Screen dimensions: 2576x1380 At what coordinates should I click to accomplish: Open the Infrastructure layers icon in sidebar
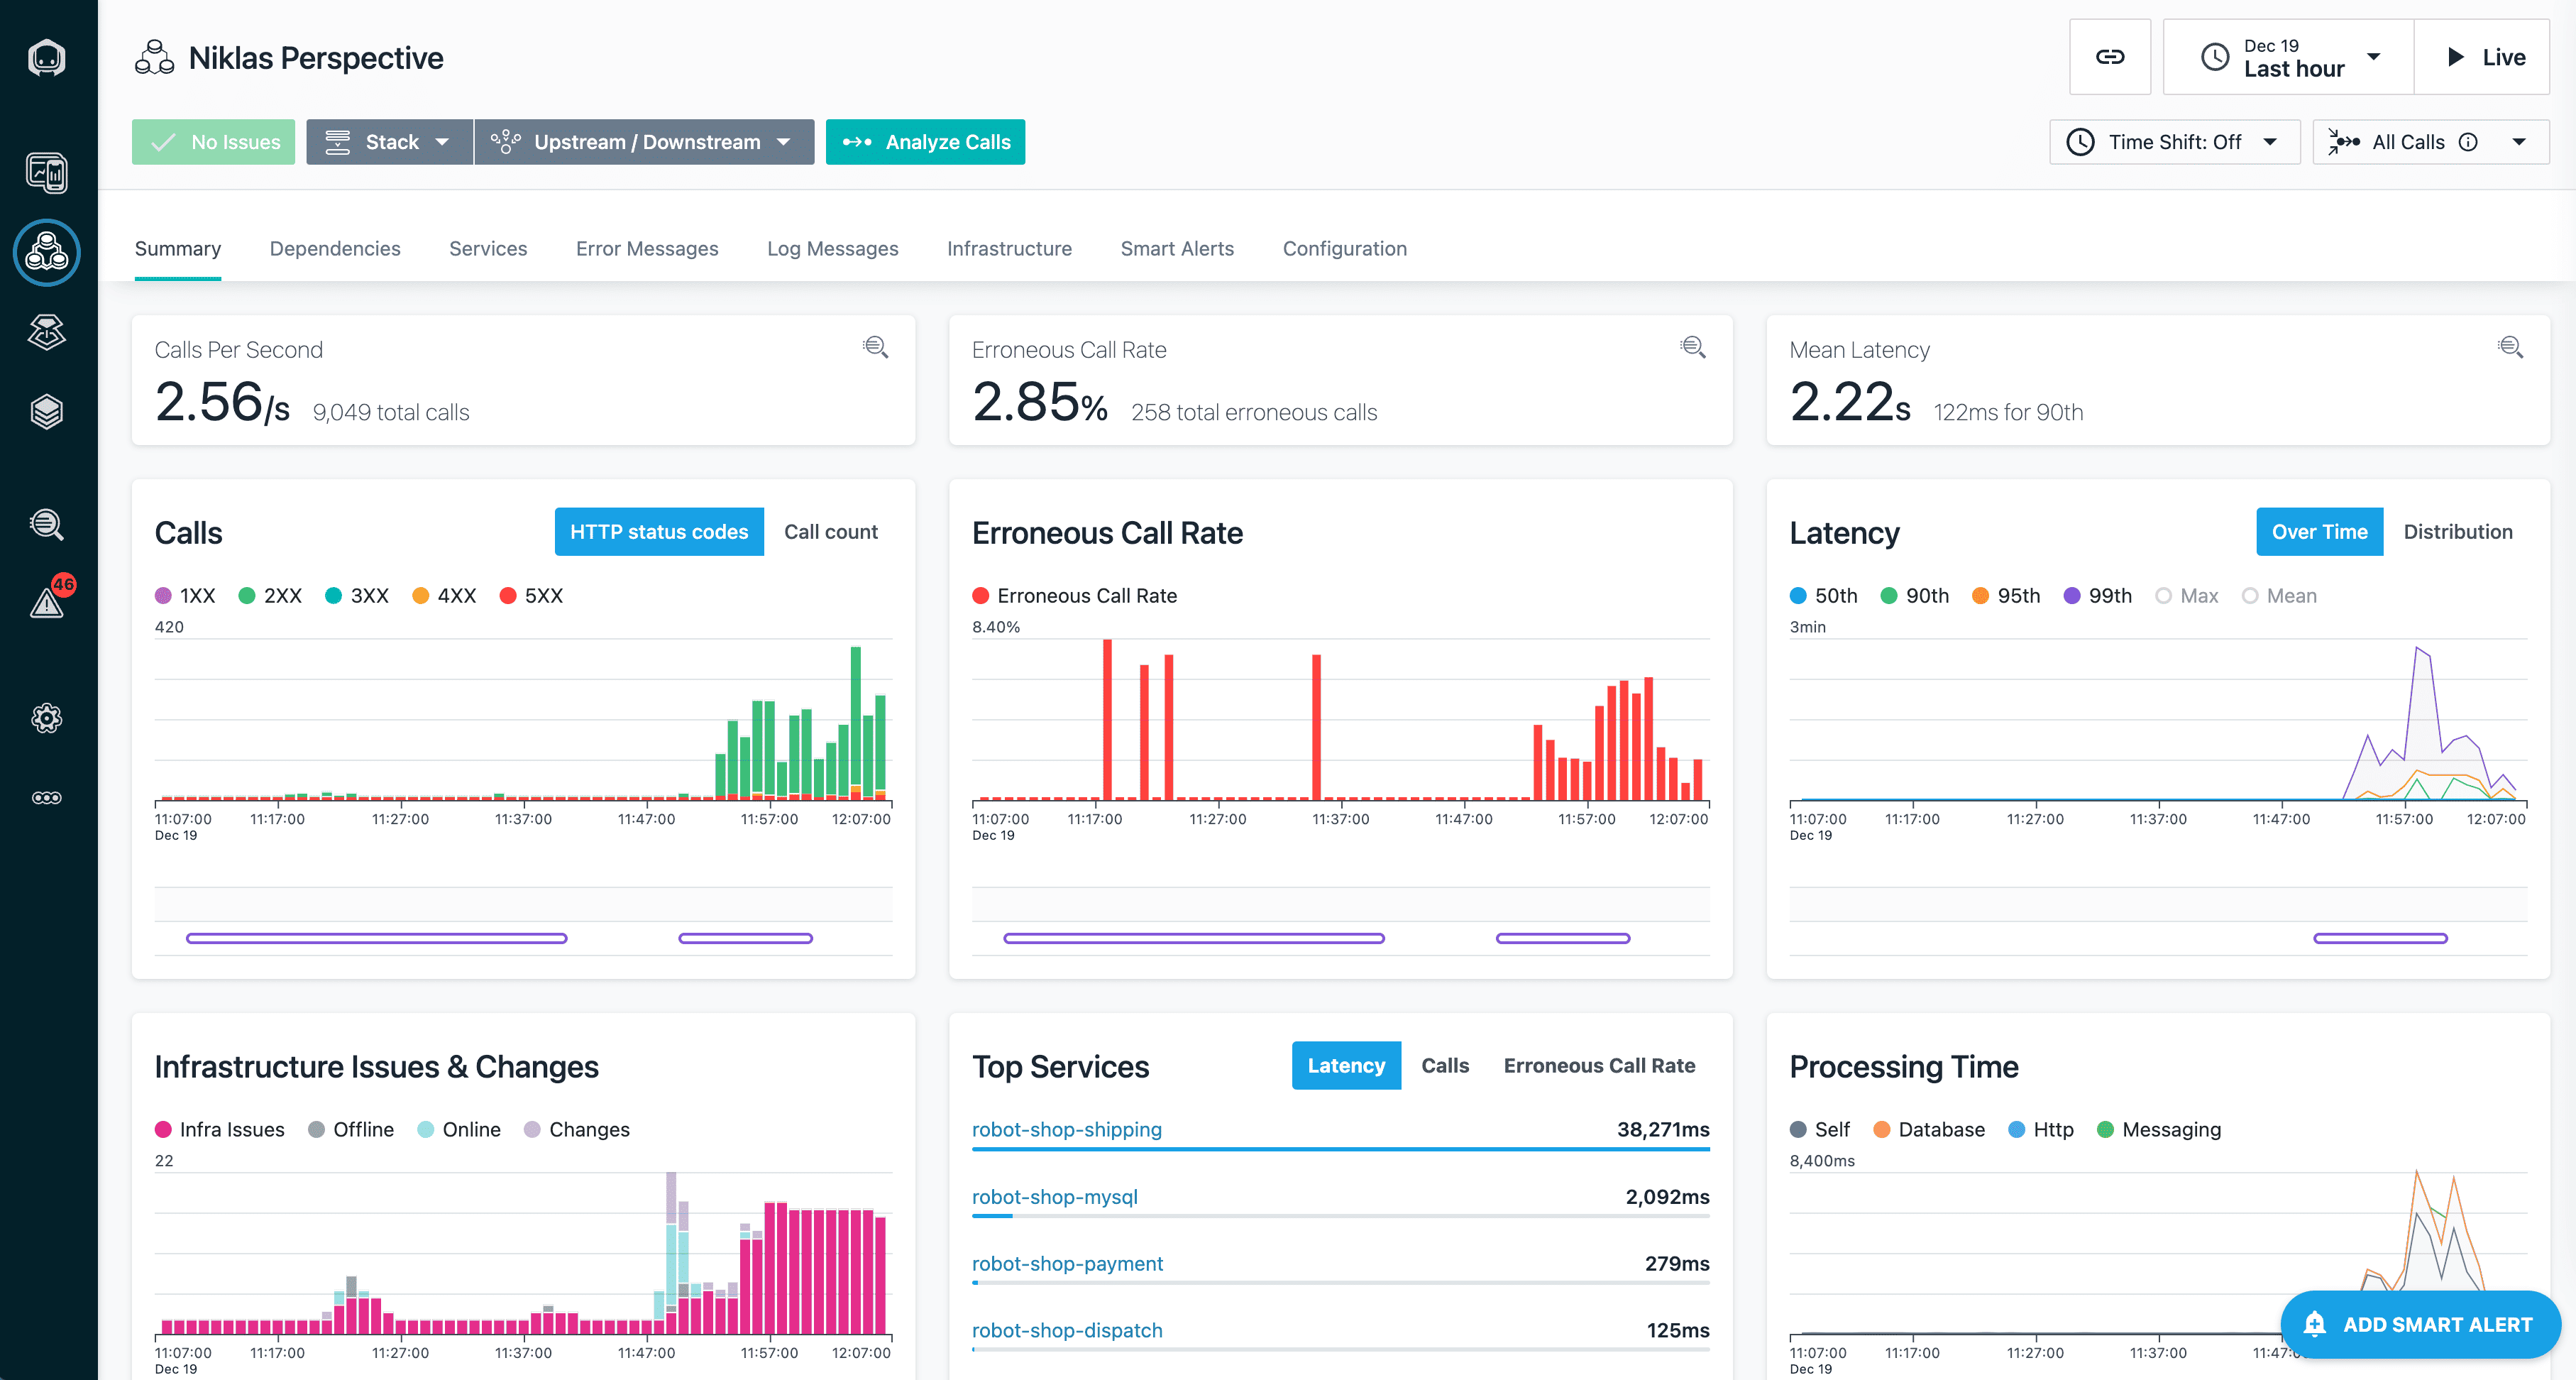pos(47,410)
